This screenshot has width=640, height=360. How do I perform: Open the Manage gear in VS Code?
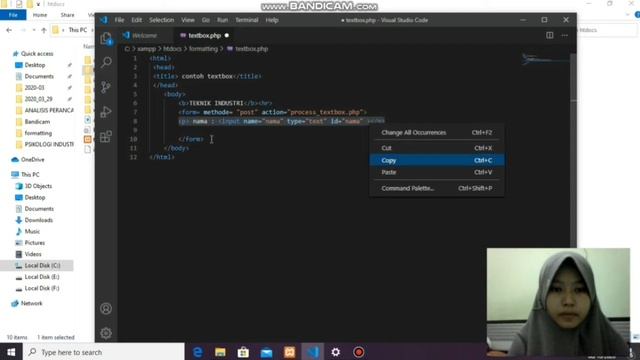coord(106,333)
